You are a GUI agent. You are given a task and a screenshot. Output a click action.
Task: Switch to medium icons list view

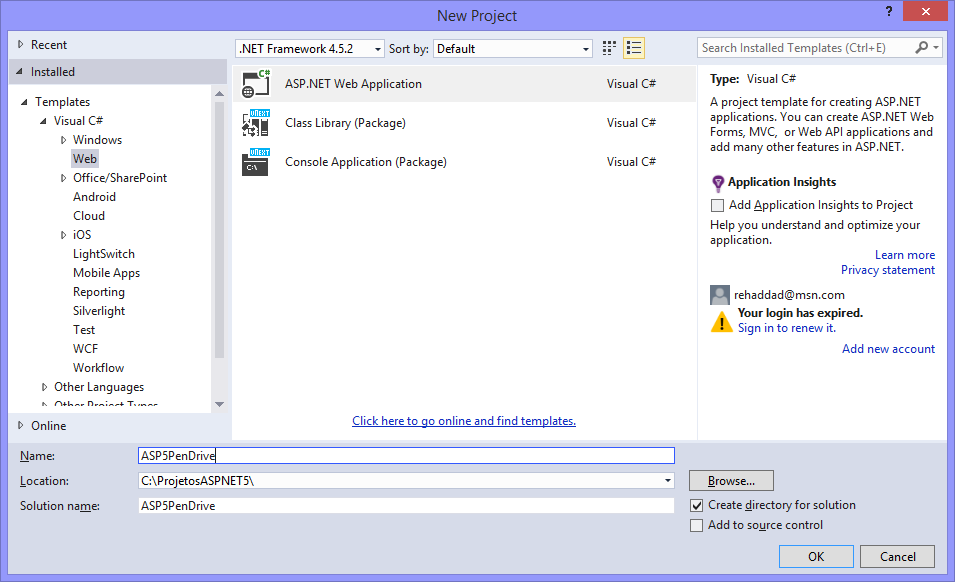point(634,48)
